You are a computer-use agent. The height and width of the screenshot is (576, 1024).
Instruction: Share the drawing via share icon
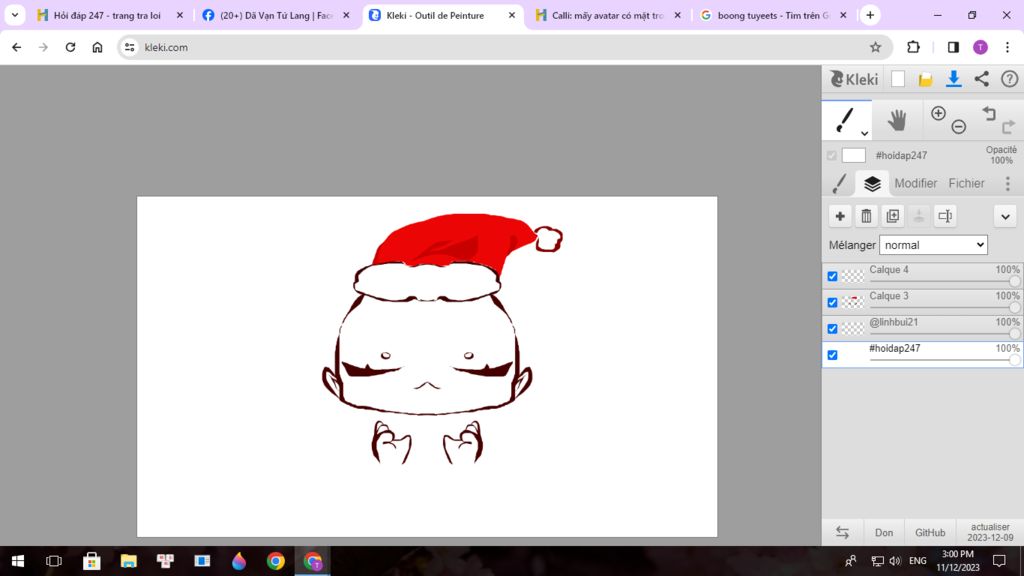pyautogui.click(x=982, y=79)
